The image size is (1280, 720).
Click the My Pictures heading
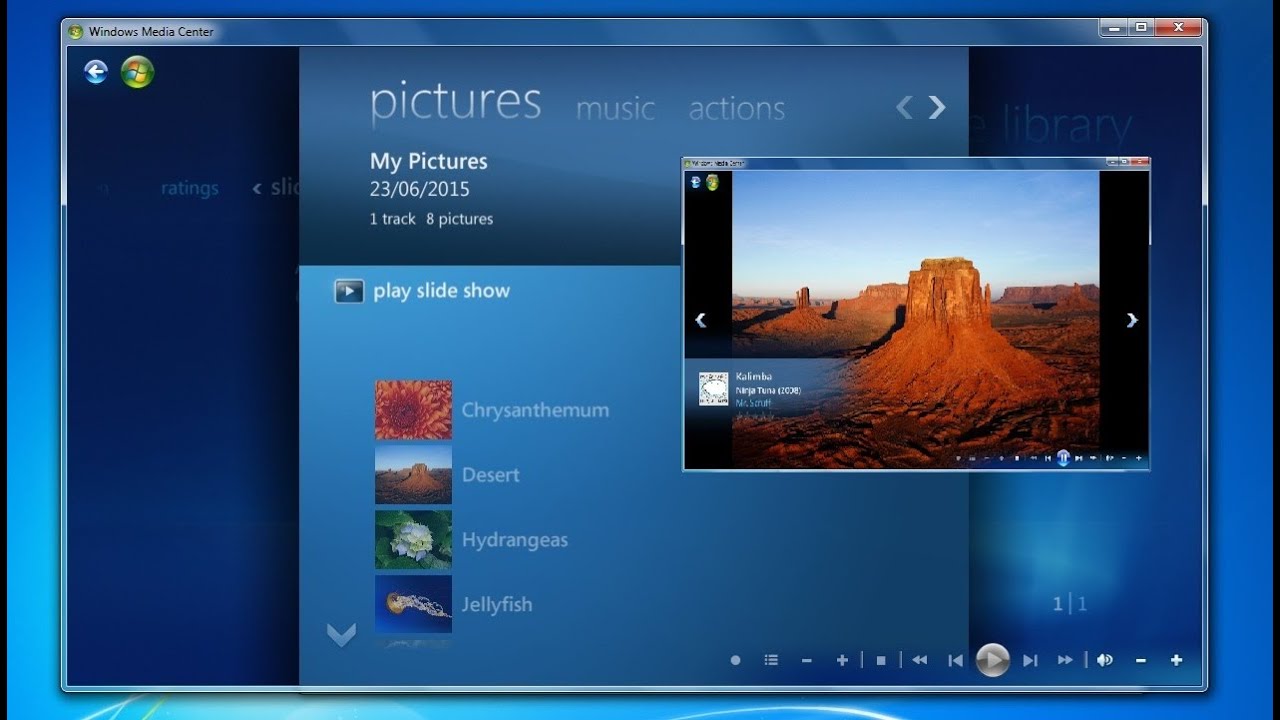pos(429,161)
